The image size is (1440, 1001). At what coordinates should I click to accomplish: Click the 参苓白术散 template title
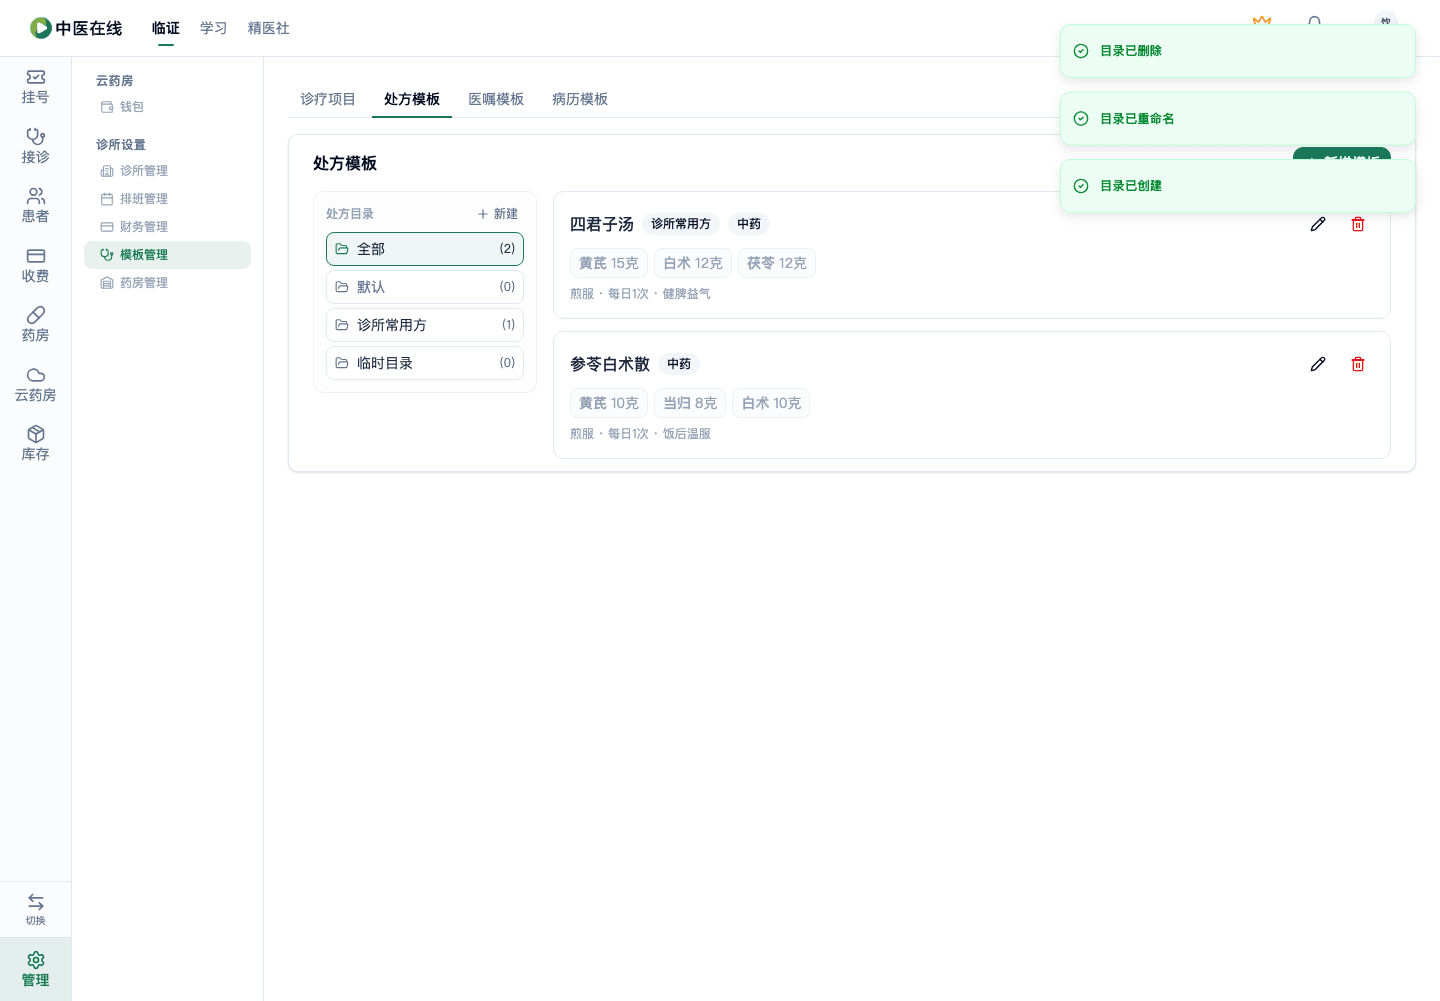coord(610,364)
